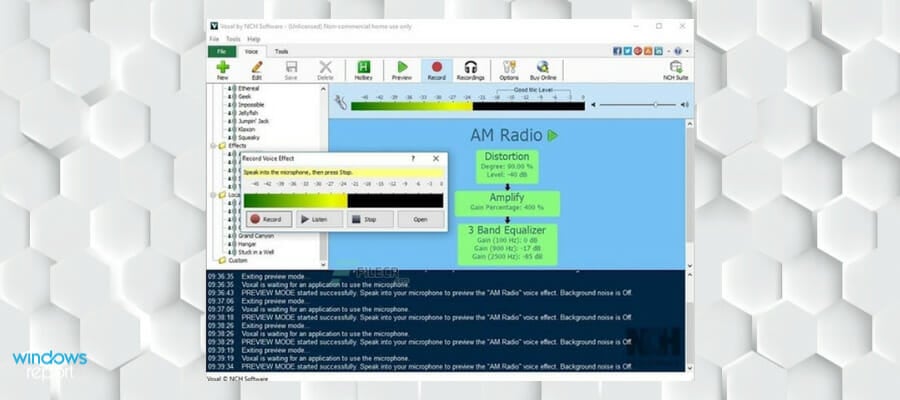Click the microphone icon beside level meter
The height and width of the screenshot is (400, 900).
(340, 102)
